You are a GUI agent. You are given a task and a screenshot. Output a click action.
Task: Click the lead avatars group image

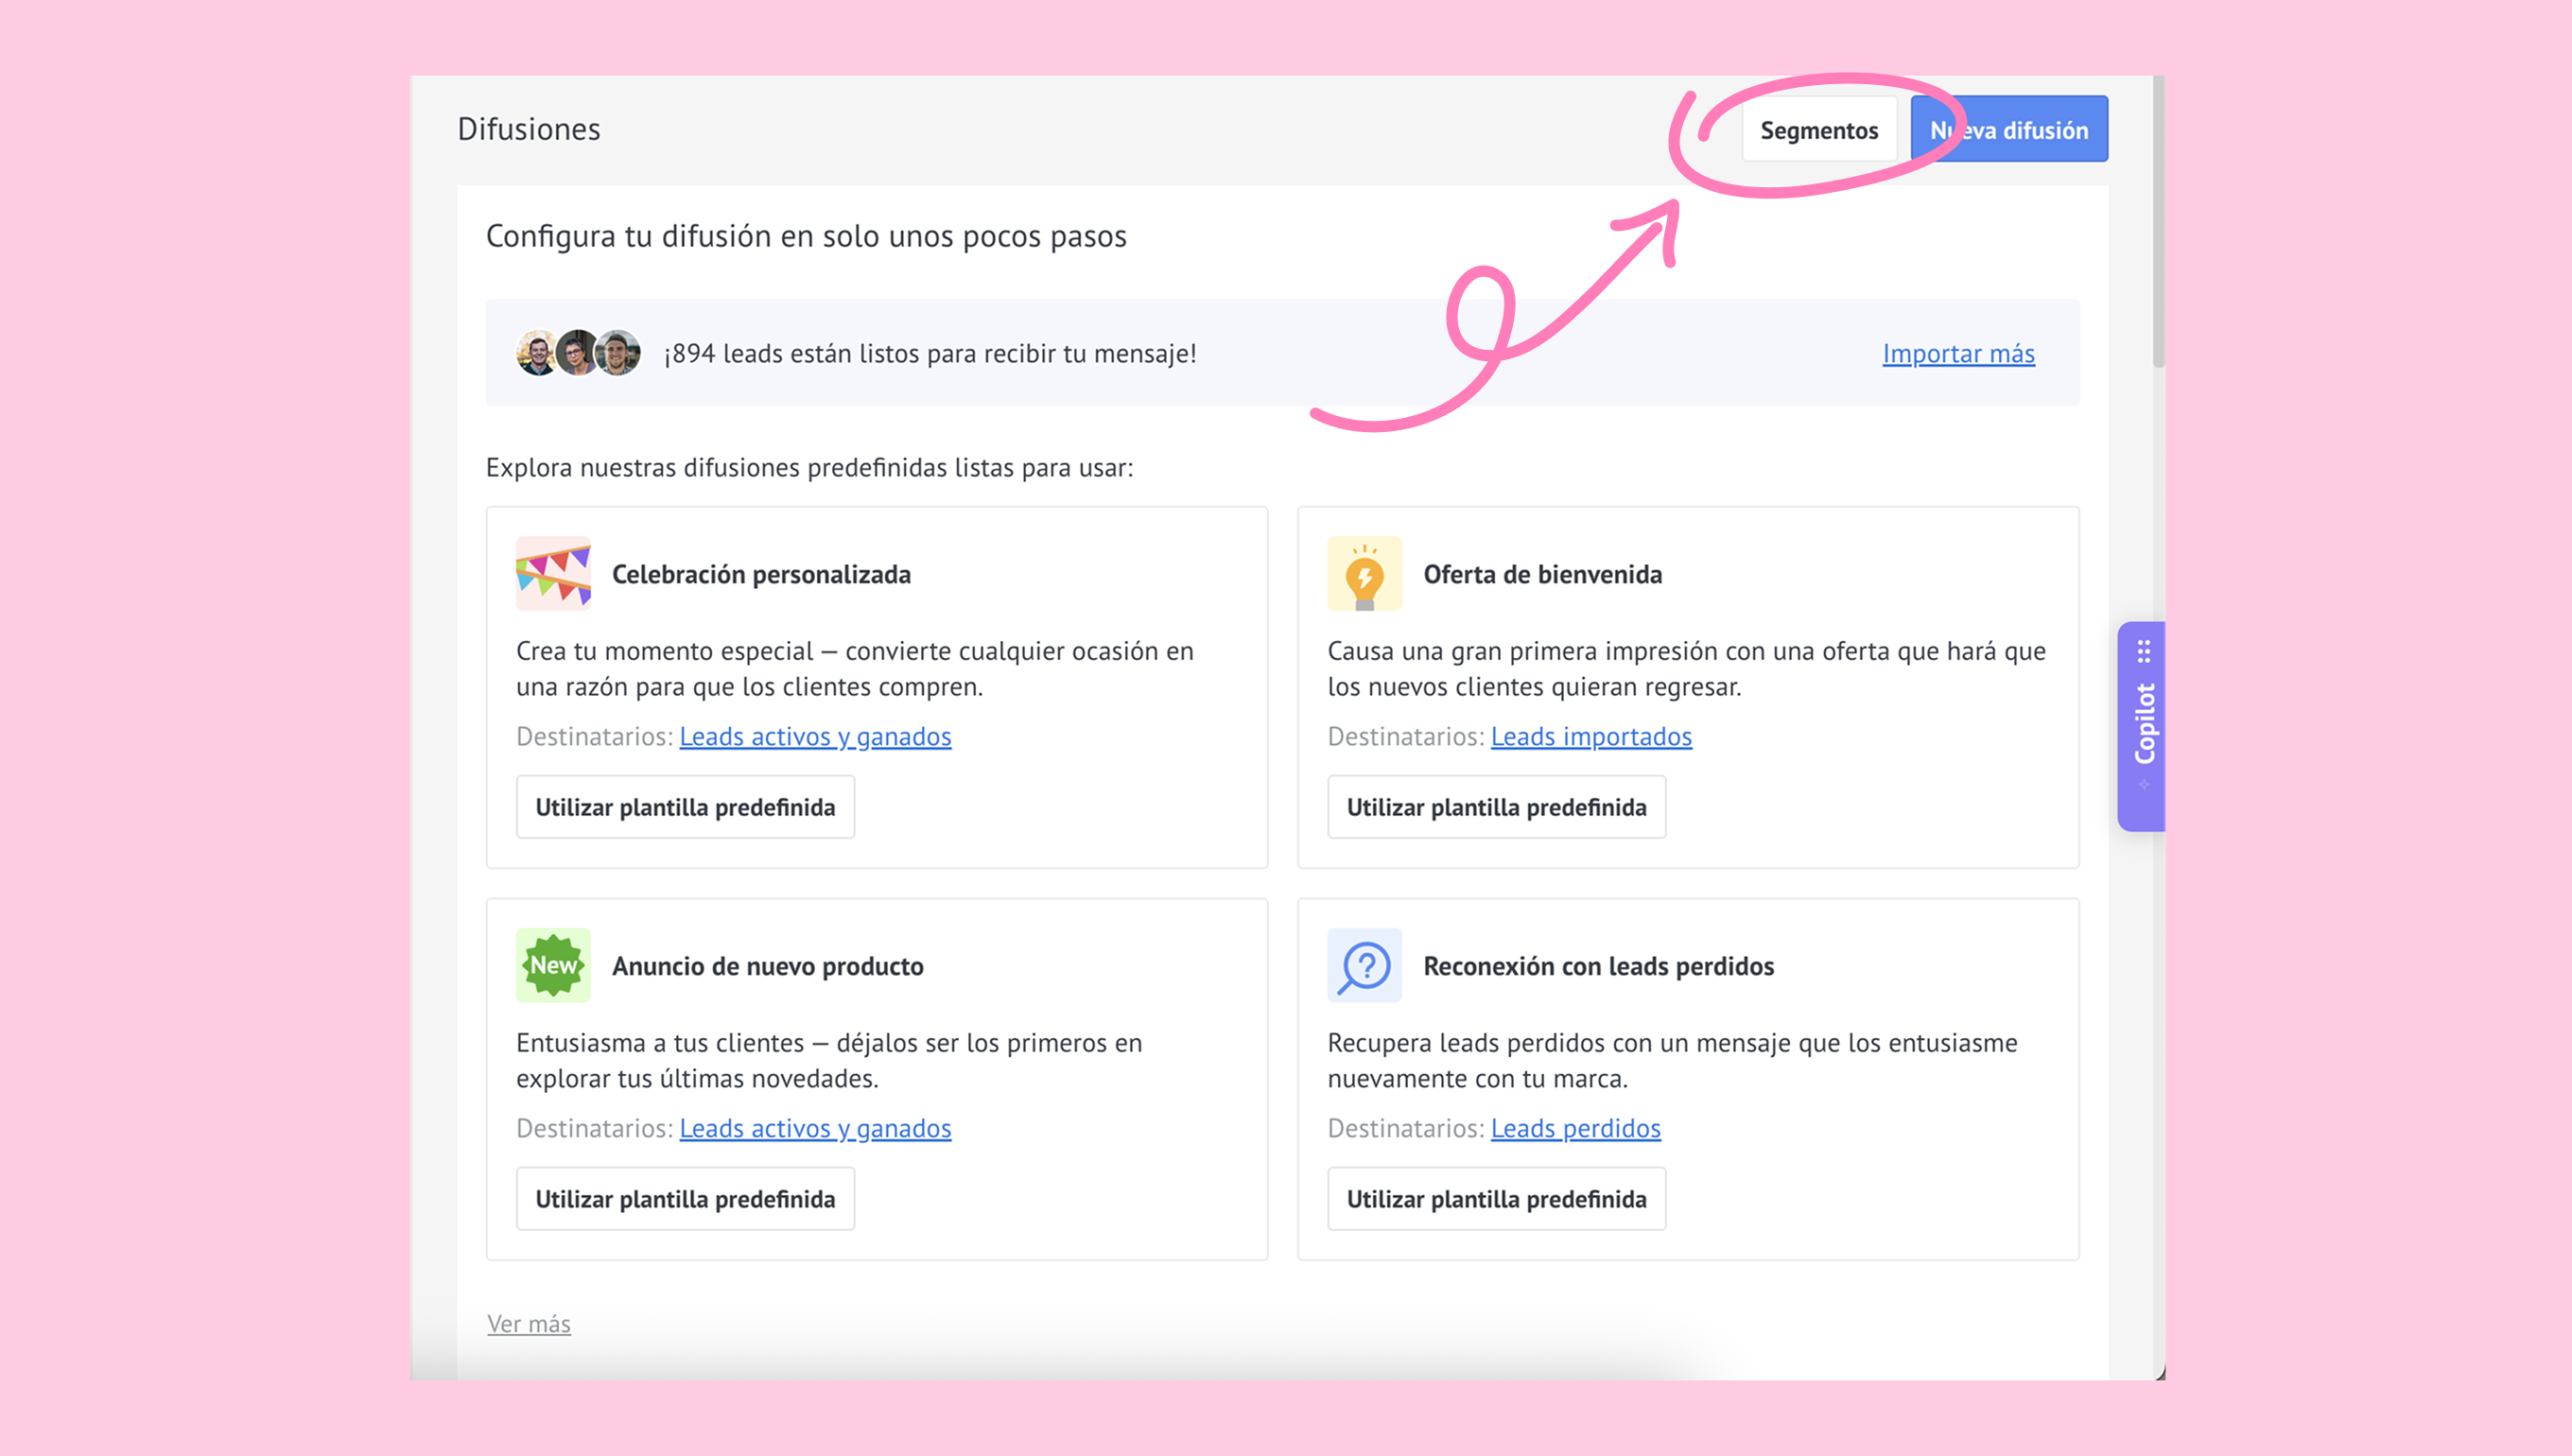578,353
